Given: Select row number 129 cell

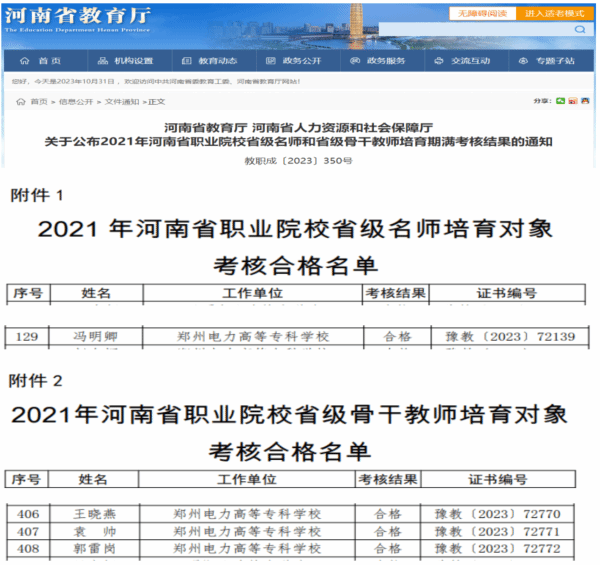Looking at the screenshot, I should 27,337.
